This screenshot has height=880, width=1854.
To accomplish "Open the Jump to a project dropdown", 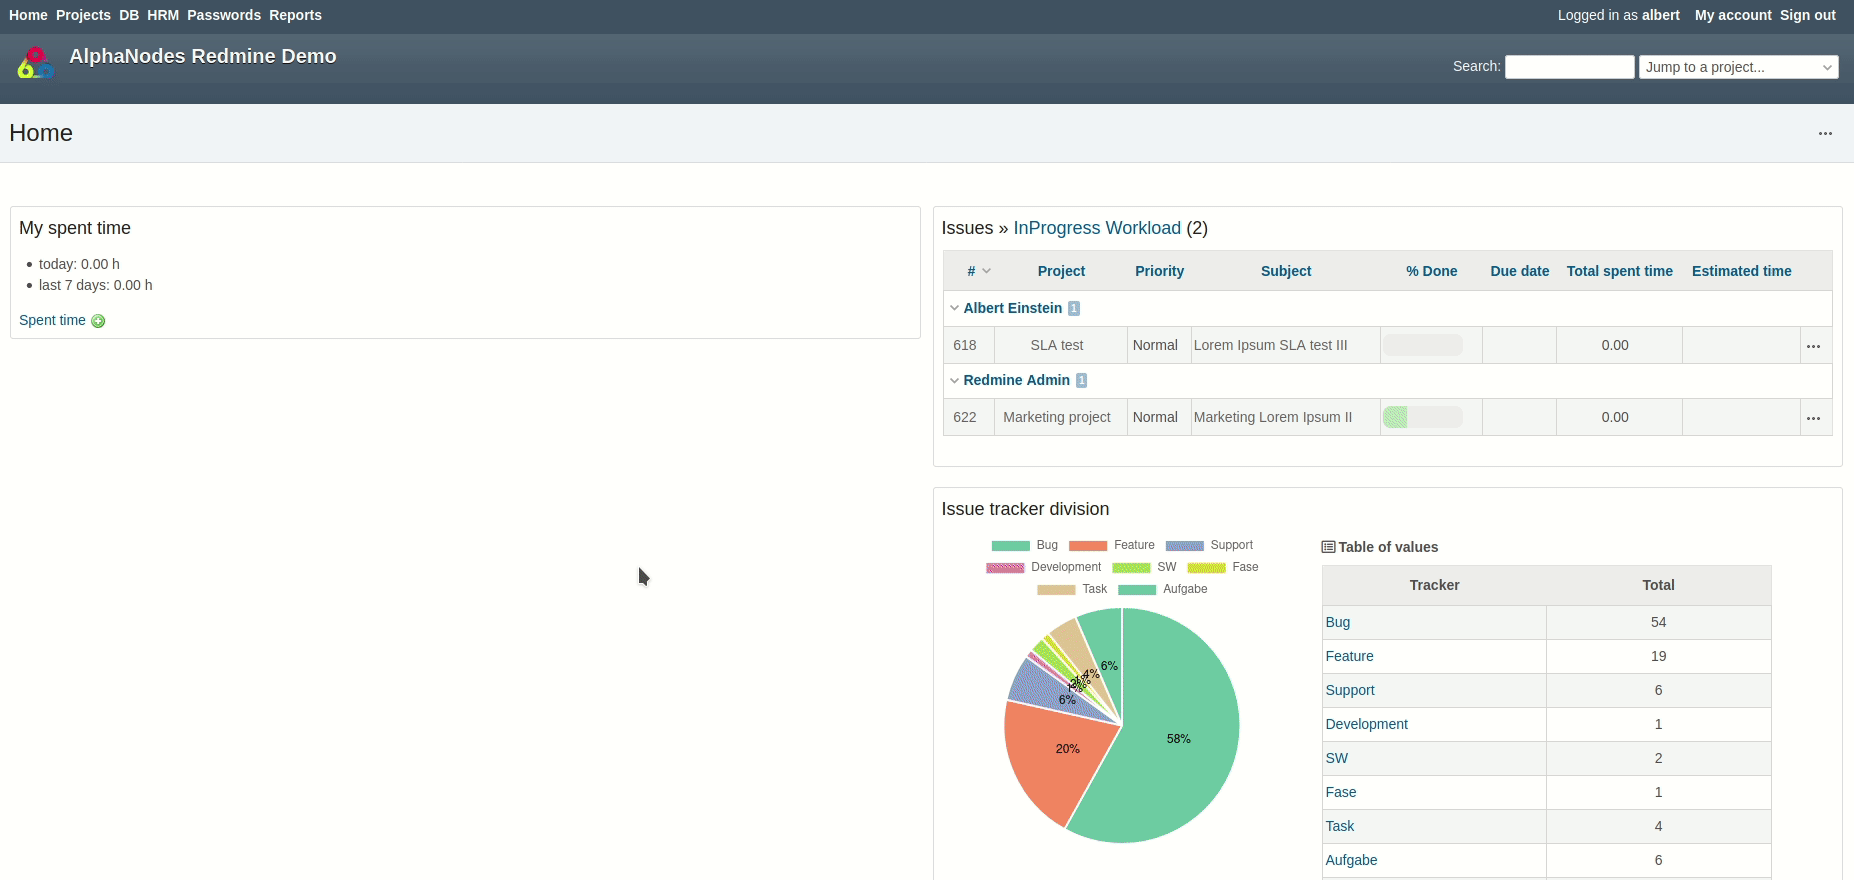I will point(1738,67).
